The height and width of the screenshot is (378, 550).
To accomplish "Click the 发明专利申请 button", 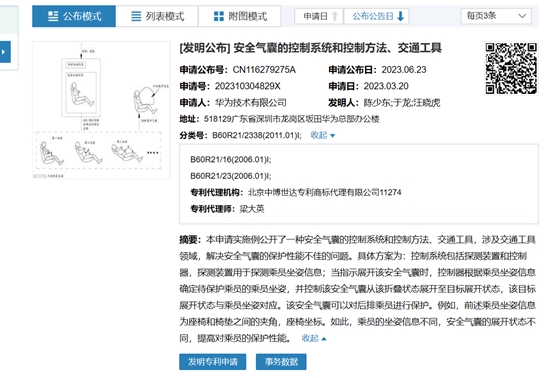I will click(213, 362).
